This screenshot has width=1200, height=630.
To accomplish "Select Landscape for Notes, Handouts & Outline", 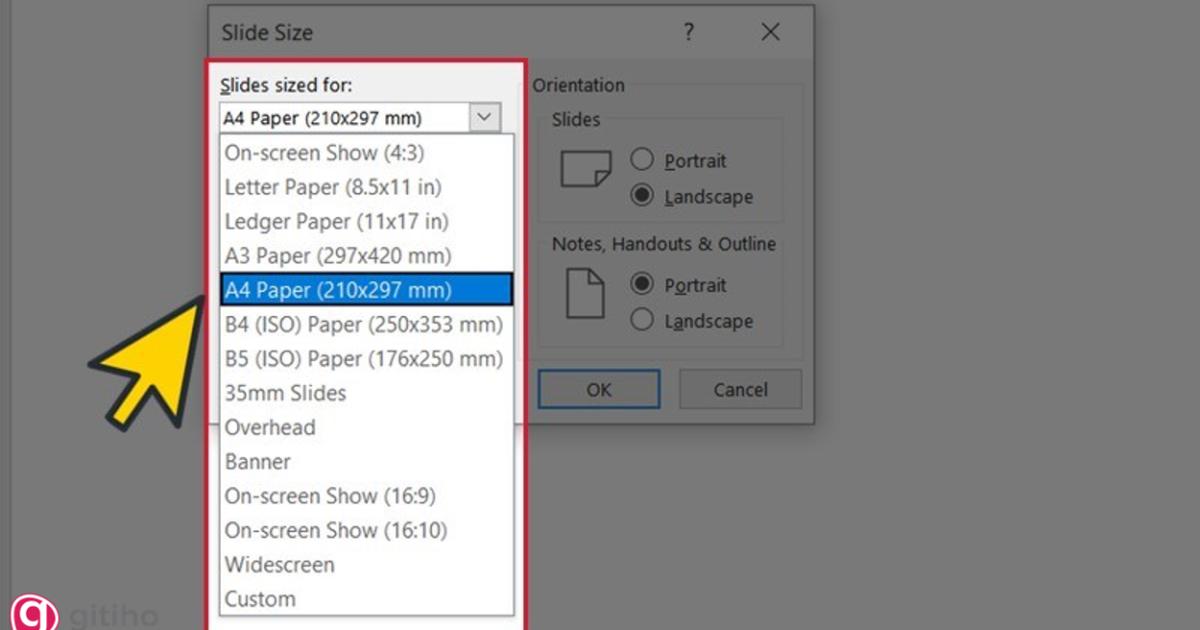I will click(x=641, y=321).
